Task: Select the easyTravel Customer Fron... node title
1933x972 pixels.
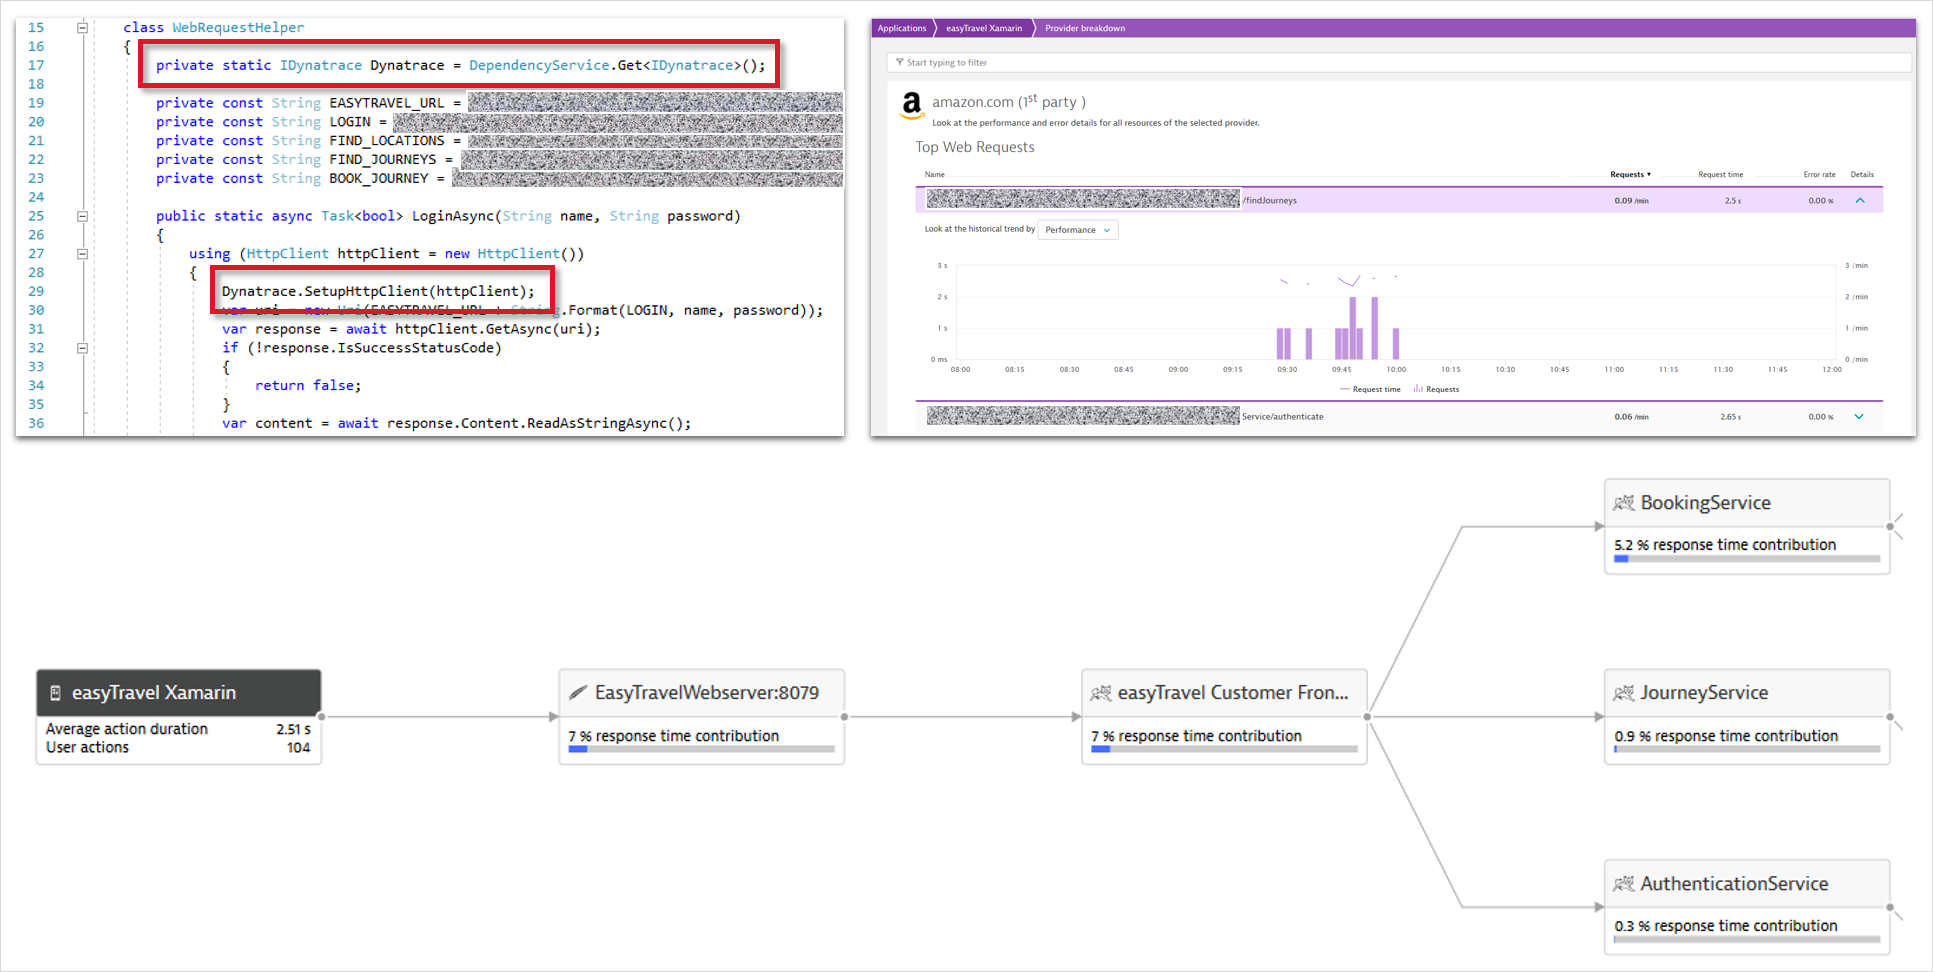Action: (1233, 693)
